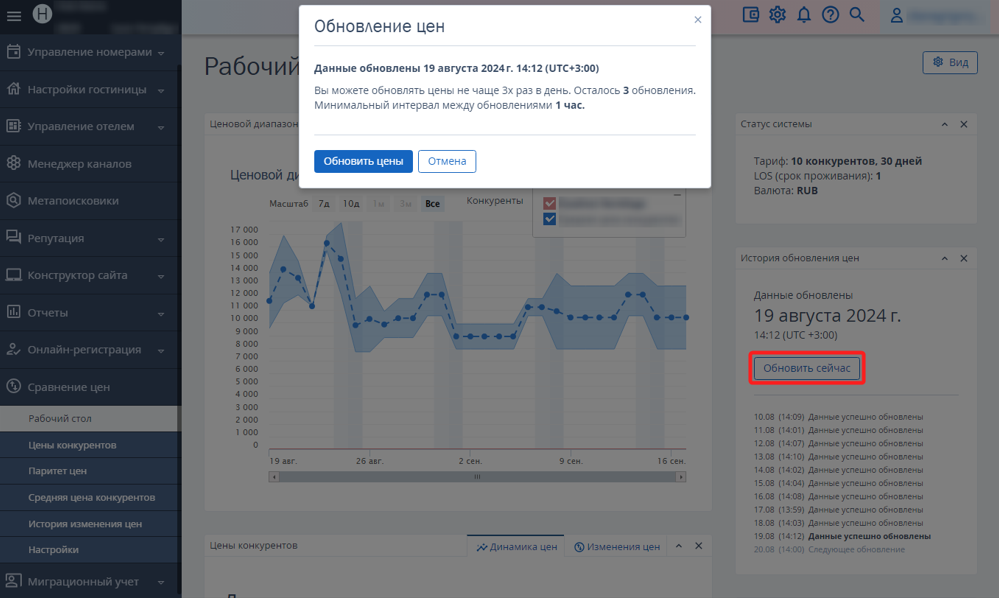
Task: Open the Цены конкурентов sidebar item
Action: pyautogui.click(x=90, y=445)
